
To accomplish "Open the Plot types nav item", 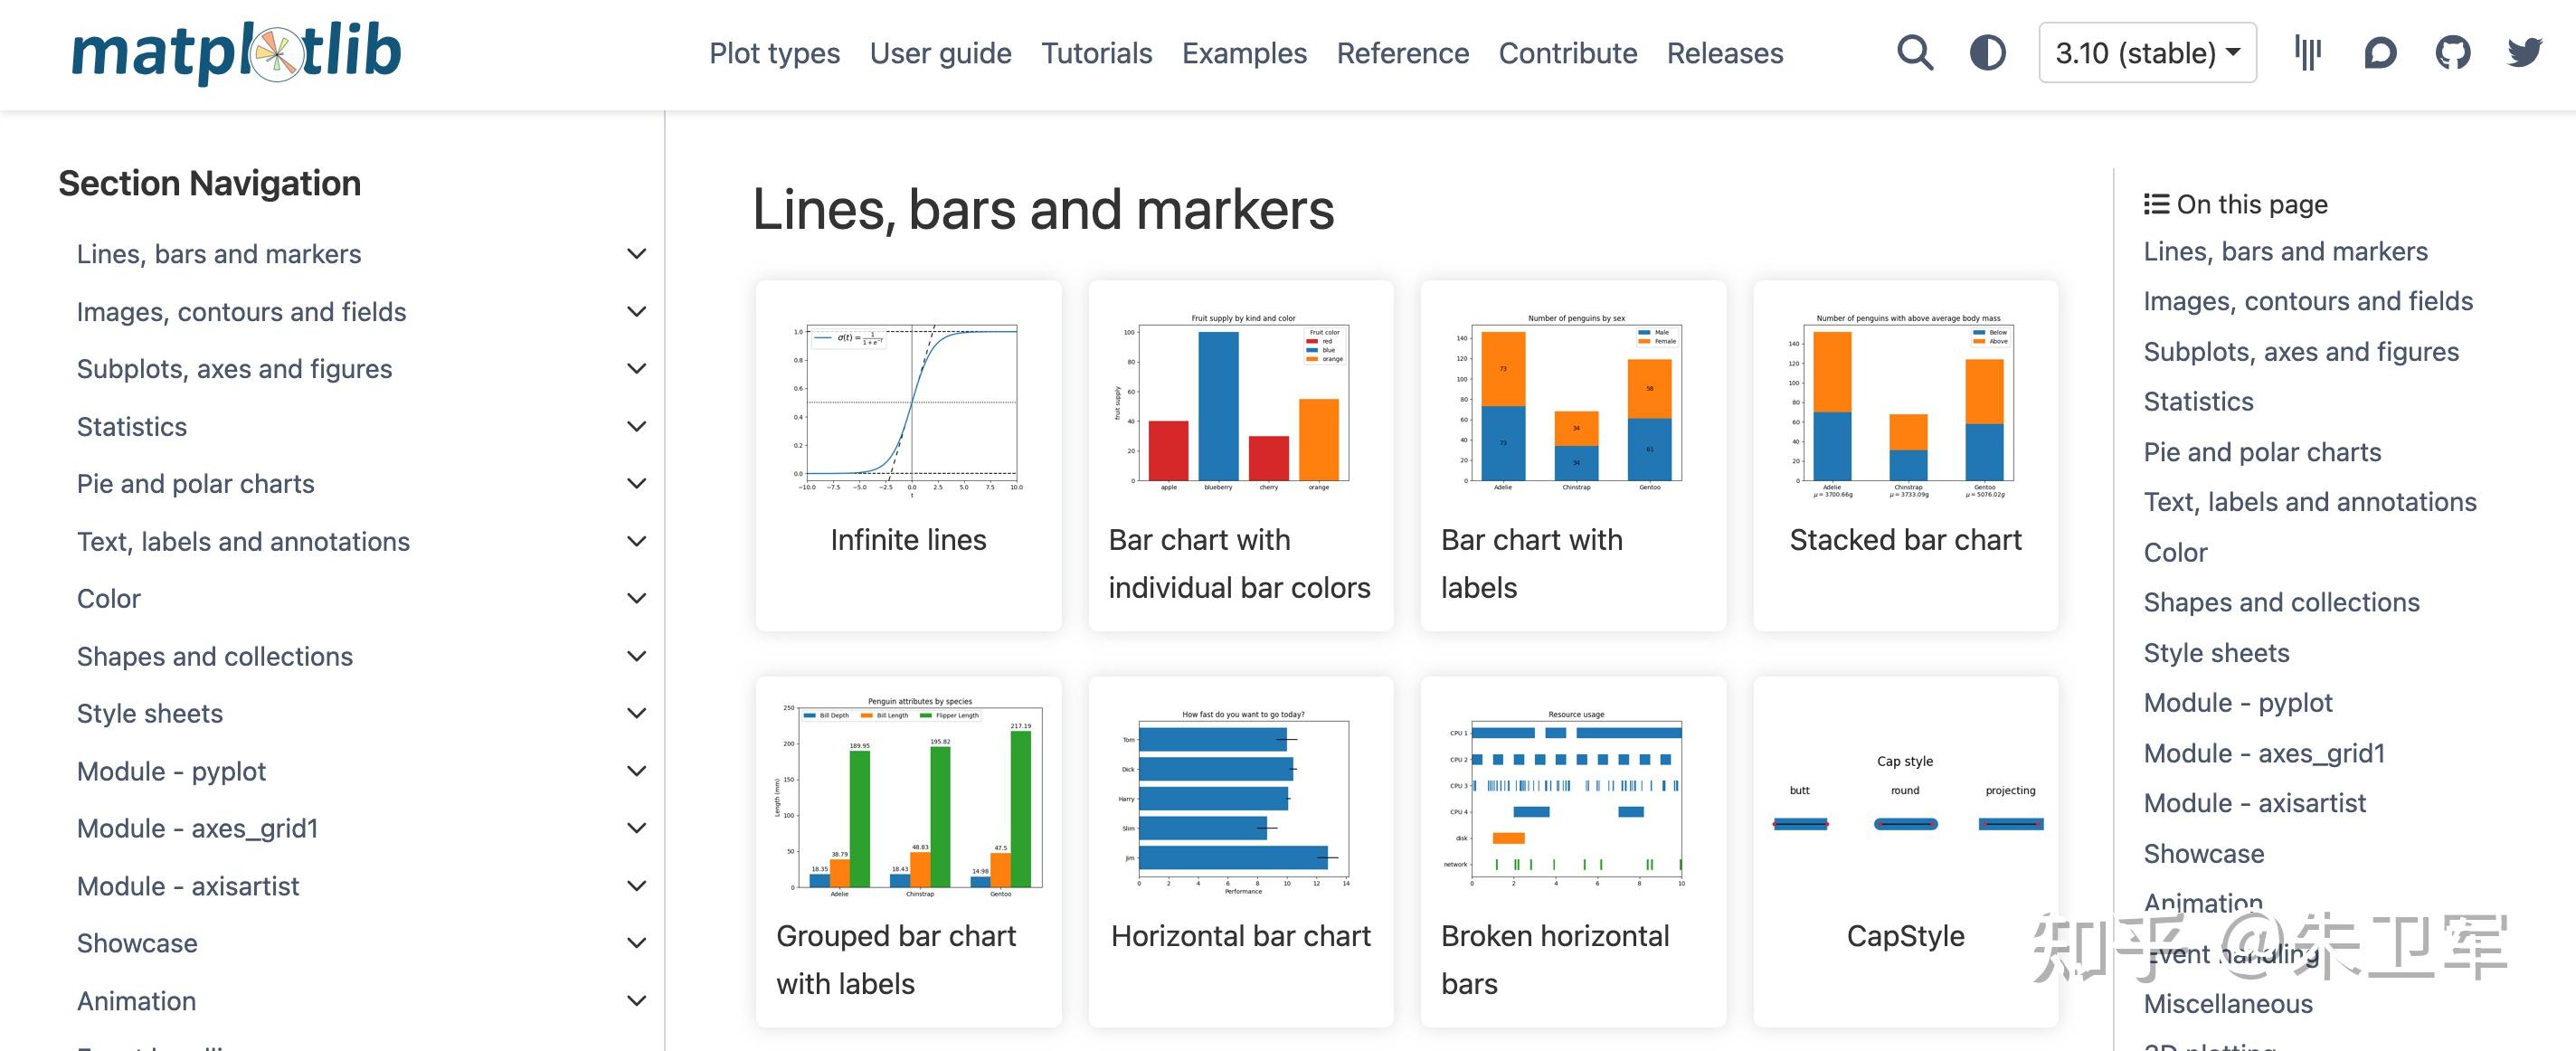I will (x=774, y=53).
